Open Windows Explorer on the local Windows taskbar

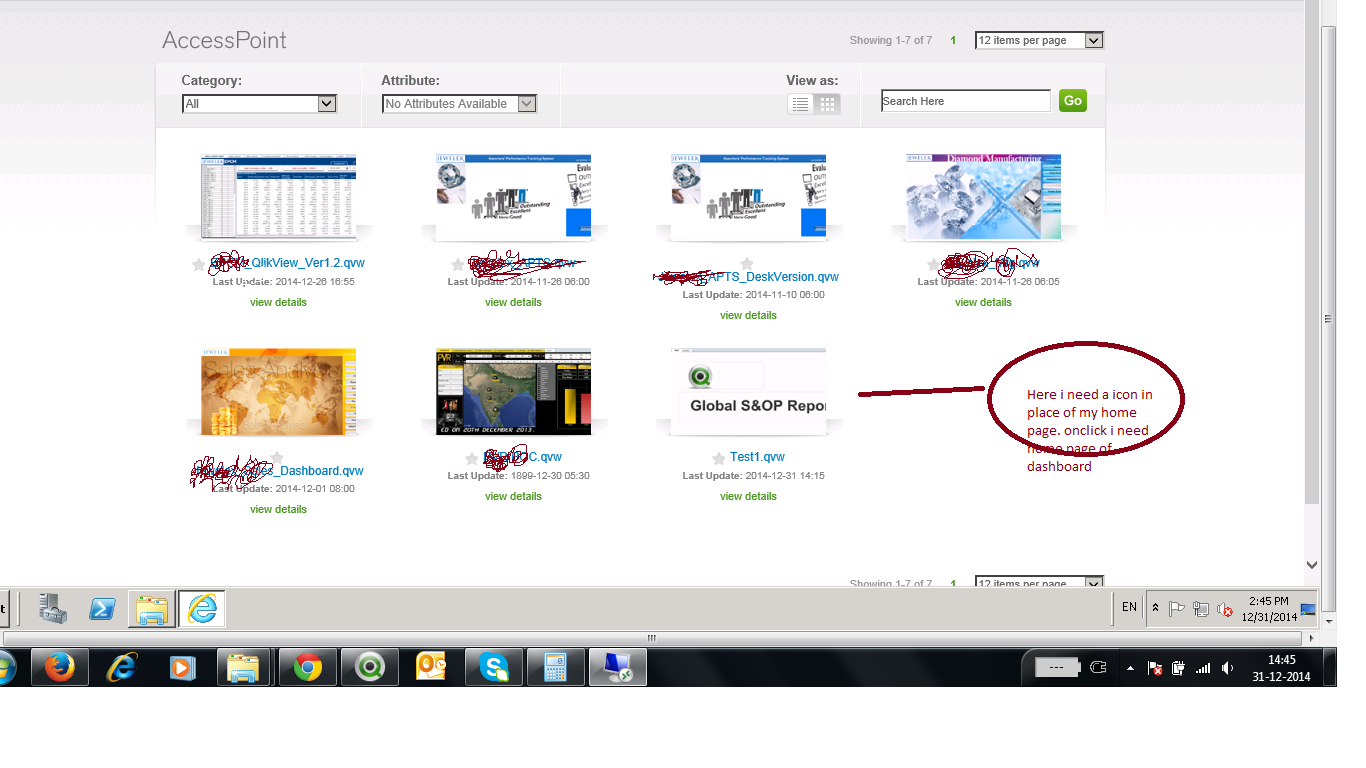(x=244, y=667)
